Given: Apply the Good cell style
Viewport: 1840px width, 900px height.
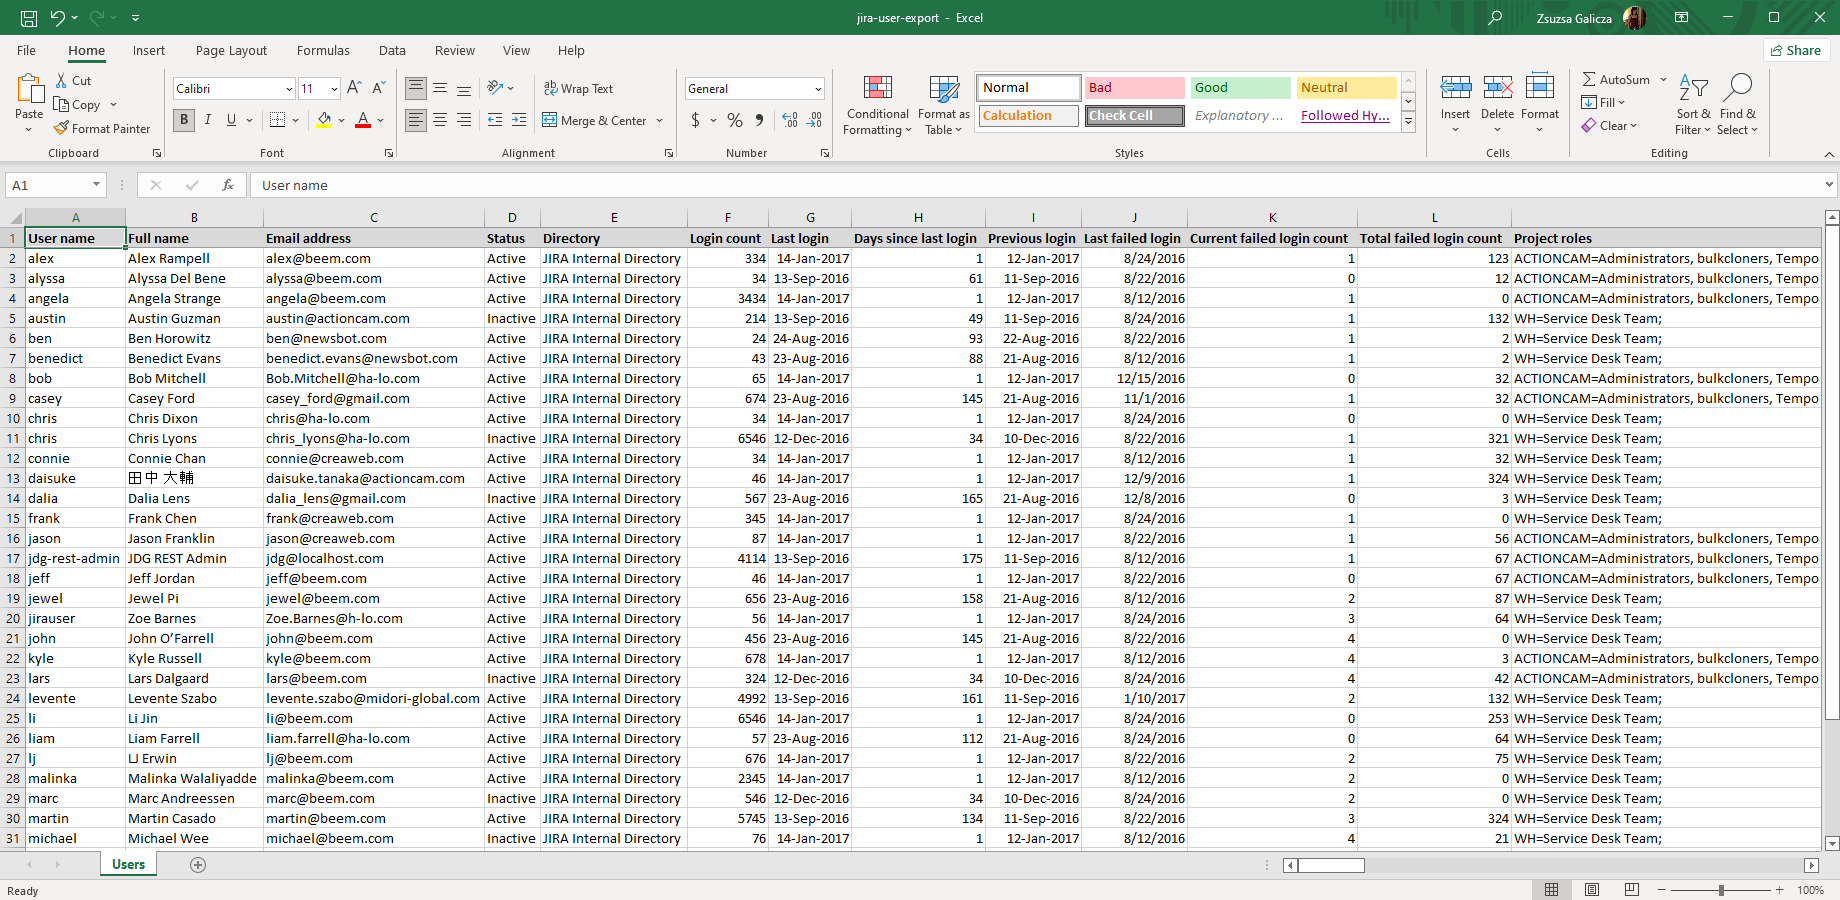Looking at the screenshot, I should [1240, 88].
